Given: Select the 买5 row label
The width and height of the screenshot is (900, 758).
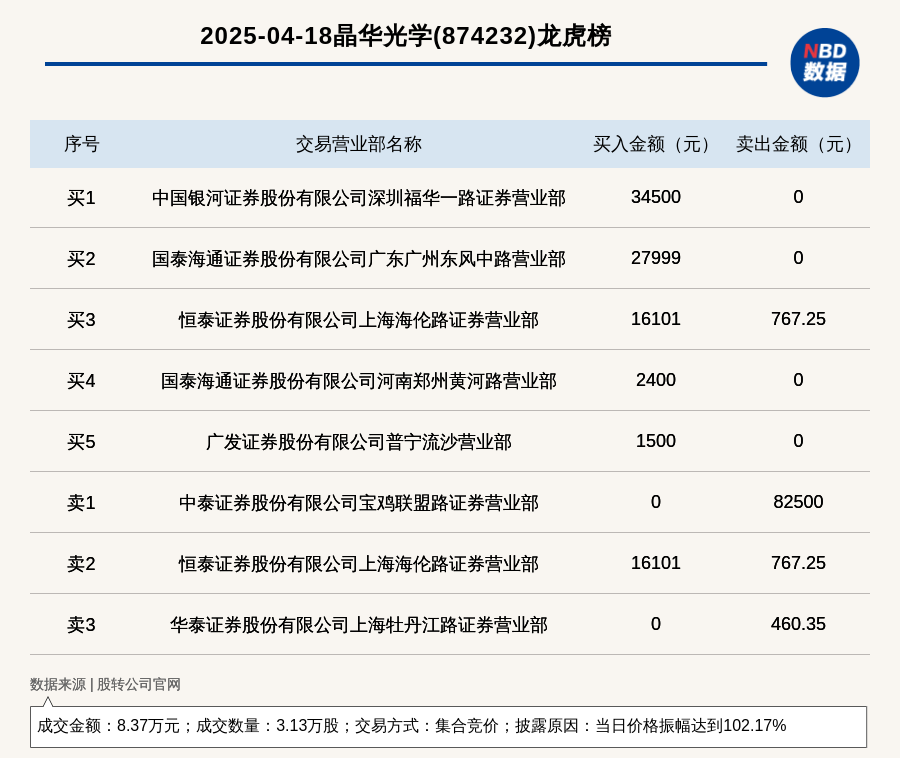Looking at the screenshot, I should click(81, 442).
